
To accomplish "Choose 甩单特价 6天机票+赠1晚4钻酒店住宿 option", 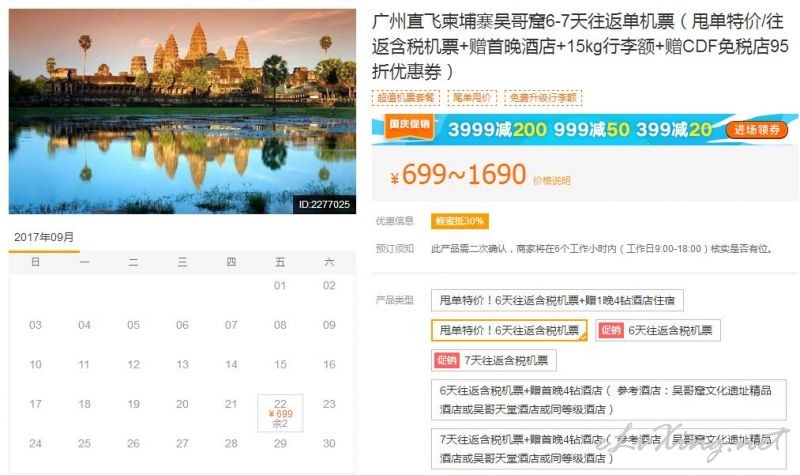I will tap(557, 301).
